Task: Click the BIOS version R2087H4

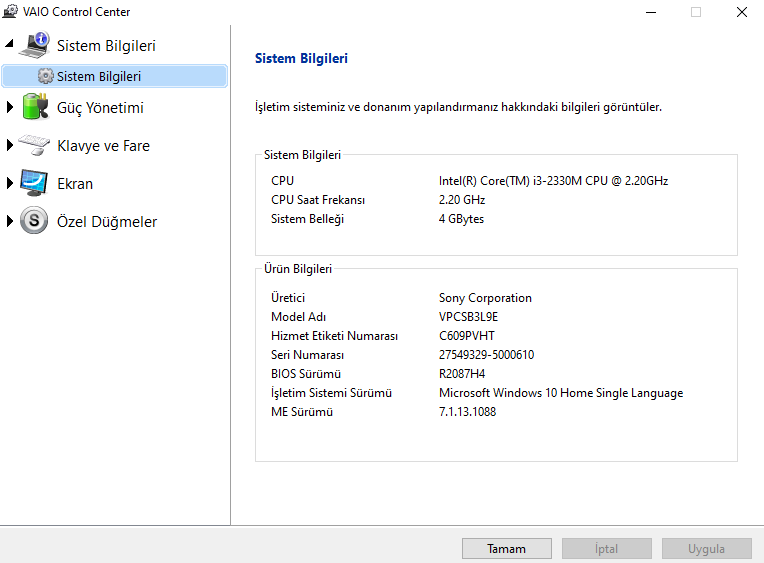Action: [x=462, y=374]
